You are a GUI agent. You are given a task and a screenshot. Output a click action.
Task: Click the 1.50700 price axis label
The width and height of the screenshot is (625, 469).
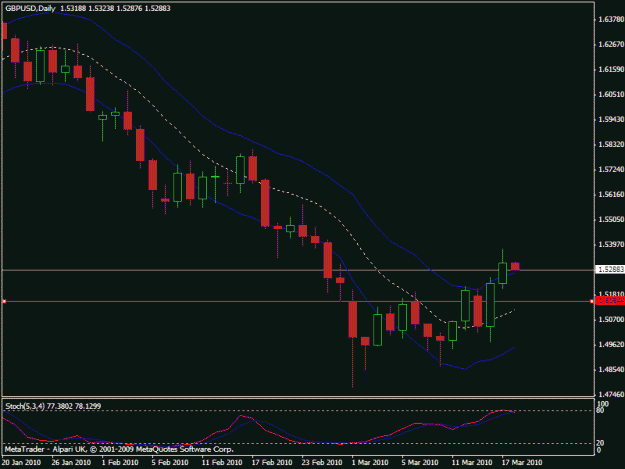[x=611, y=320]
